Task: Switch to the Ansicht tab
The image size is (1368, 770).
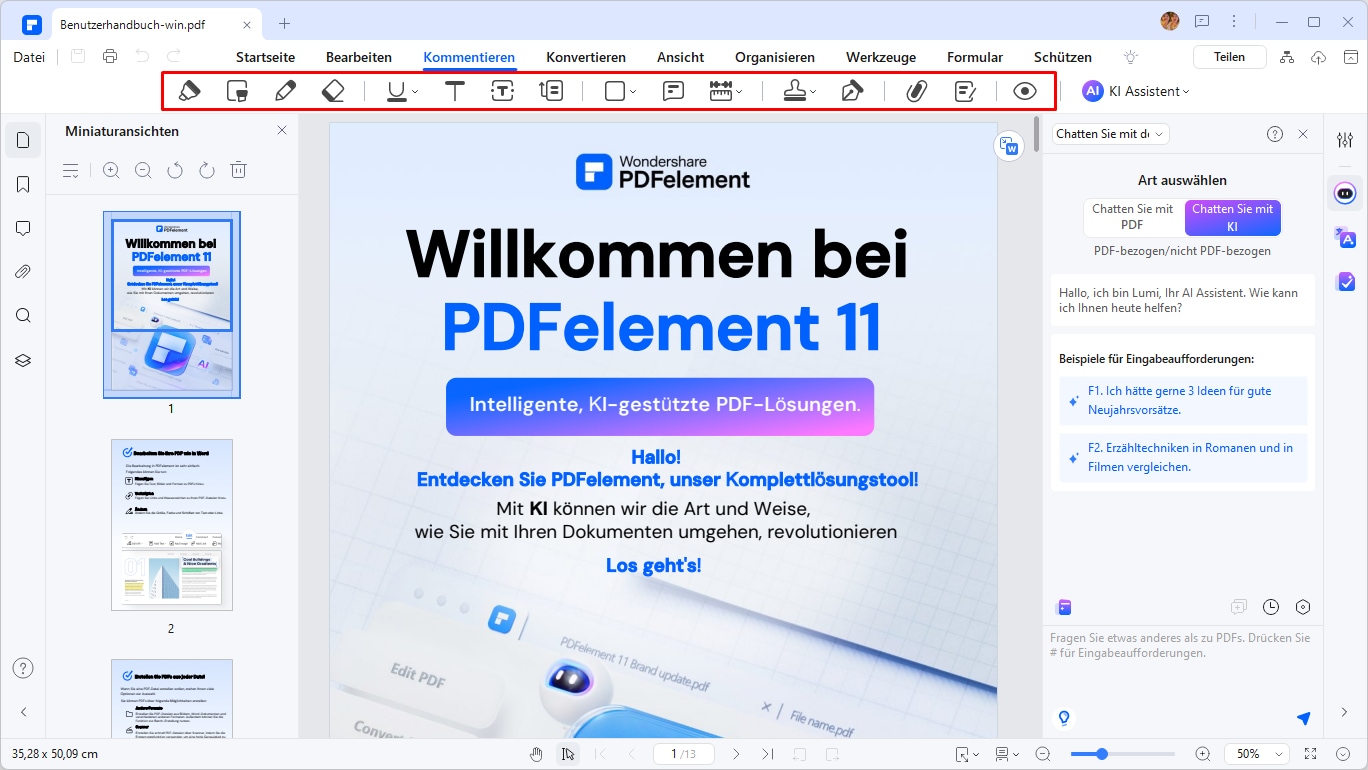Action: click(681, 57)
